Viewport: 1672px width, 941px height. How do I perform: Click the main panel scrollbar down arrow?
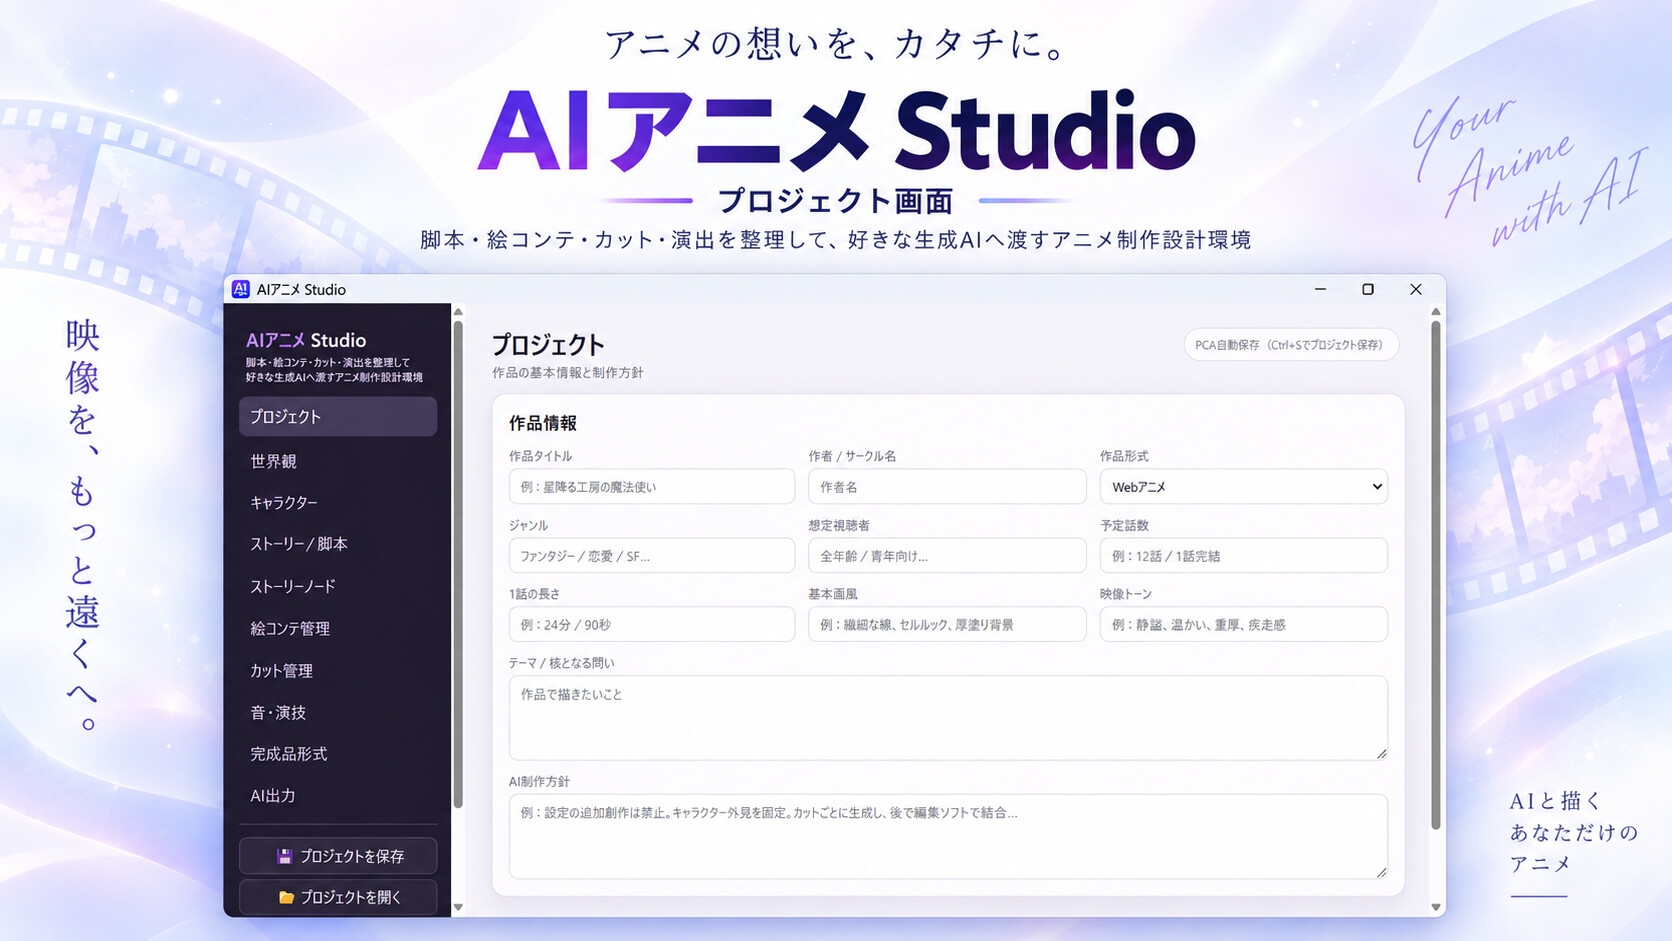tap(1436, 907)
